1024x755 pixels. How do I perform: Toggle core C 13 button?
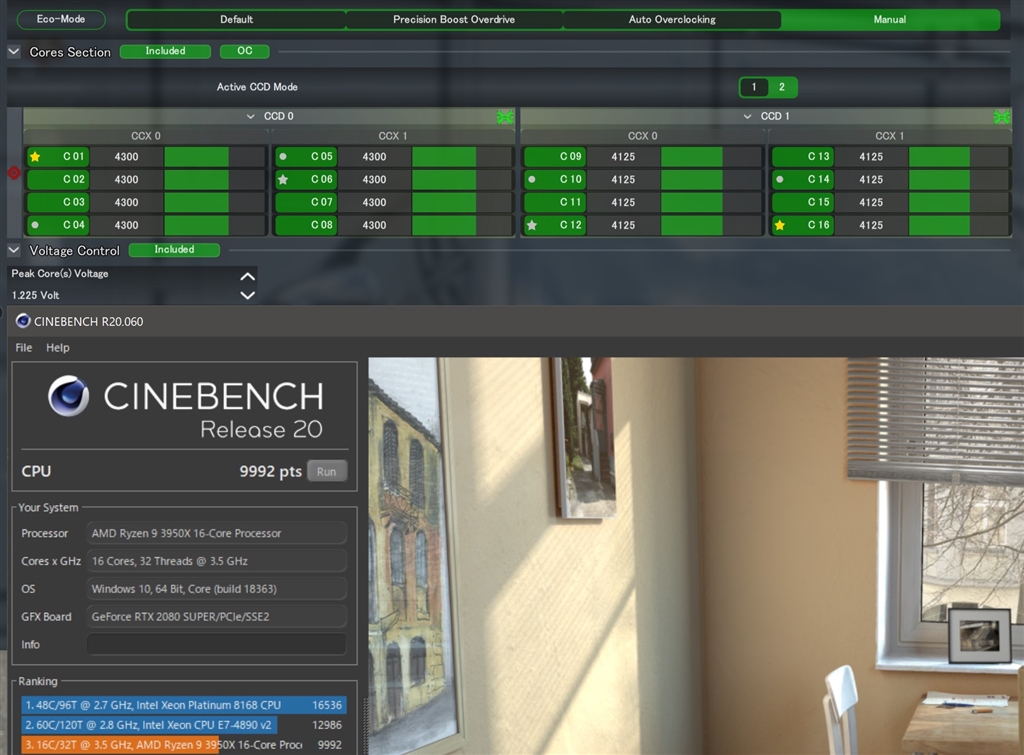click(x=803, y=157)
